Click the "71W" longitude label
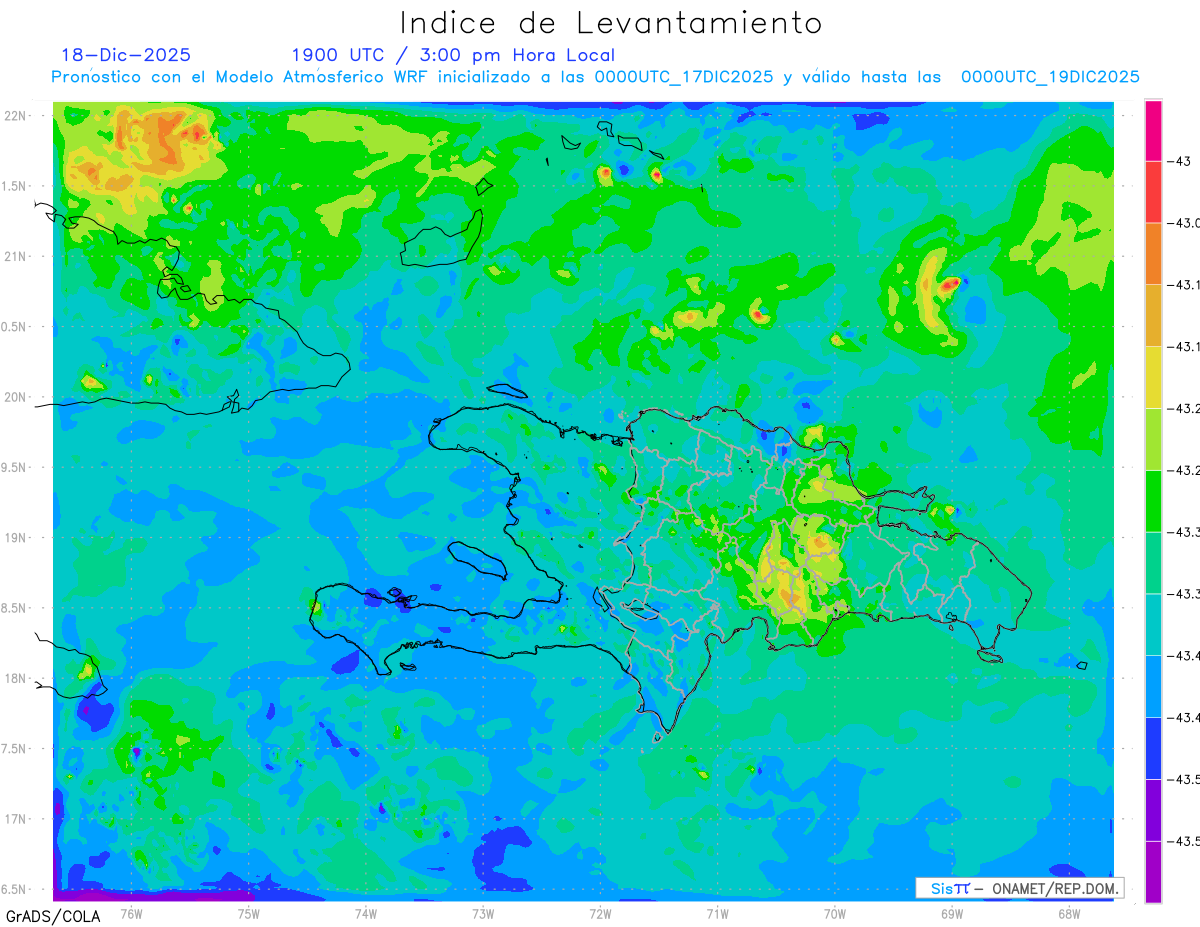Viewport: 1200px width, 927px height. 717,913
